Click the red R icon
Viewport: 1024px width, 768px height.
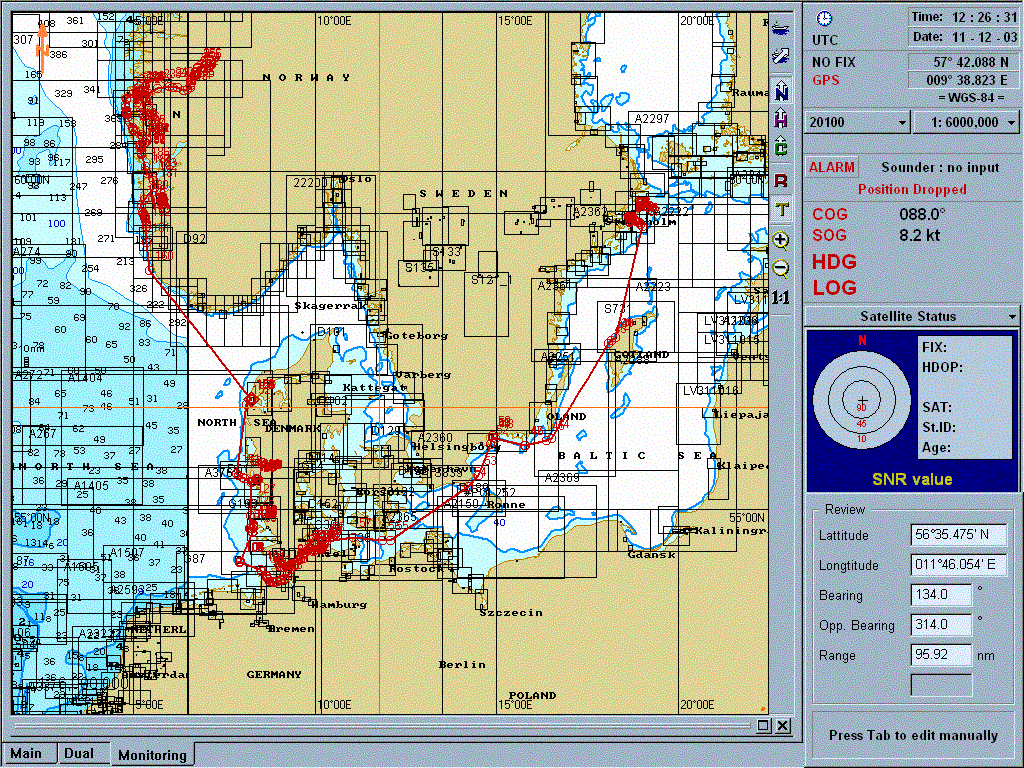coord(781,180)
